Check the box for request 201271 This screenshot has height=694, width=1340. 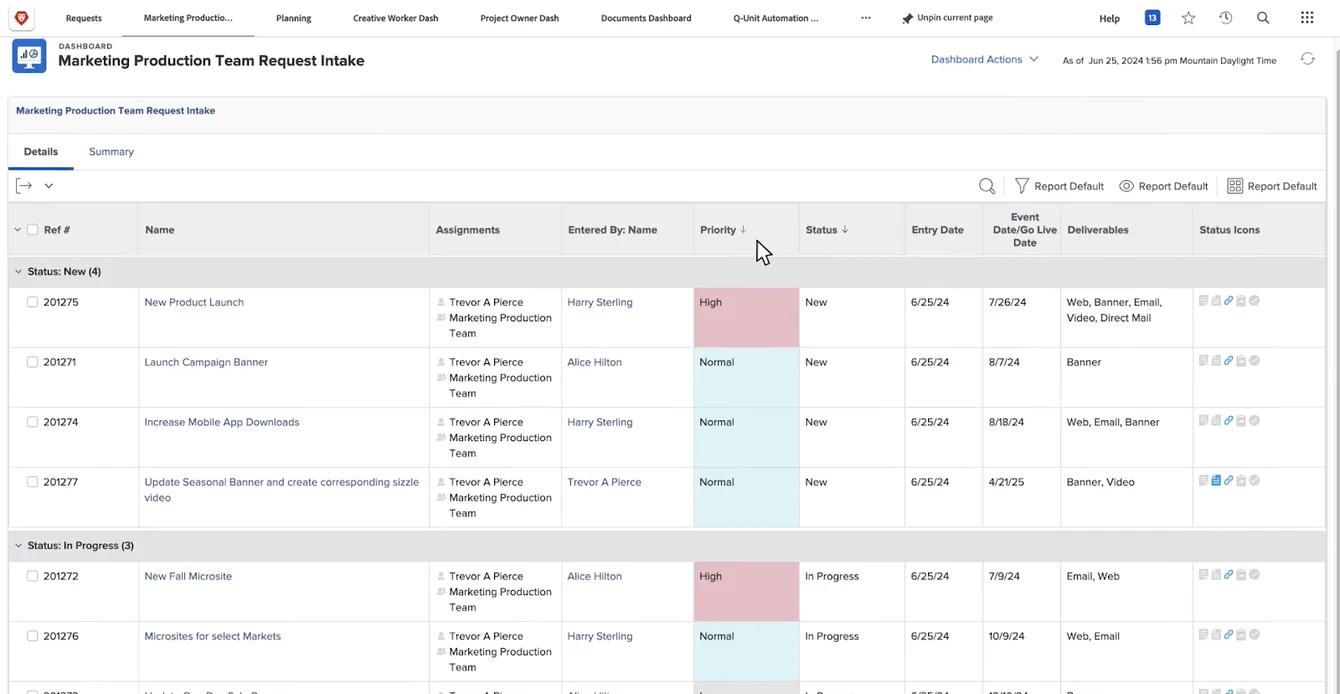(x=32, y=362)
